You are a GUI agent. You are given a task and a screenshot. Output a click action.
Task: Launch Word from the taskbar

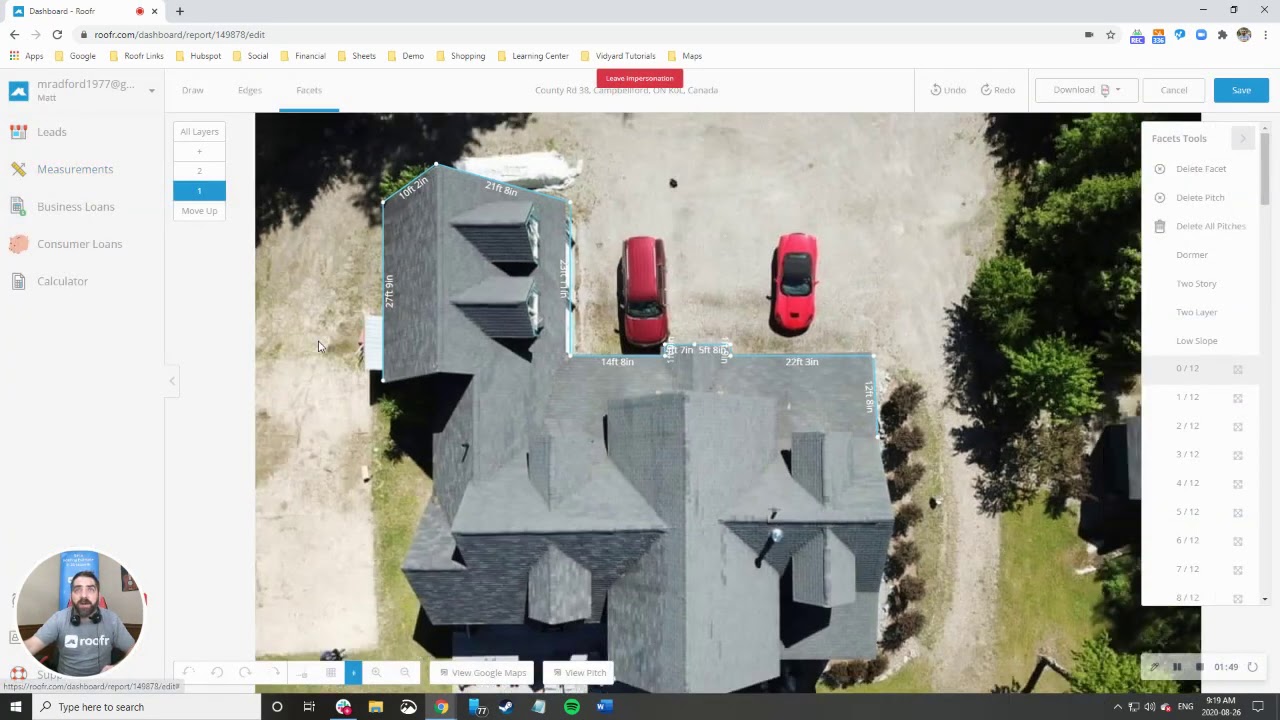click(604, 707)
